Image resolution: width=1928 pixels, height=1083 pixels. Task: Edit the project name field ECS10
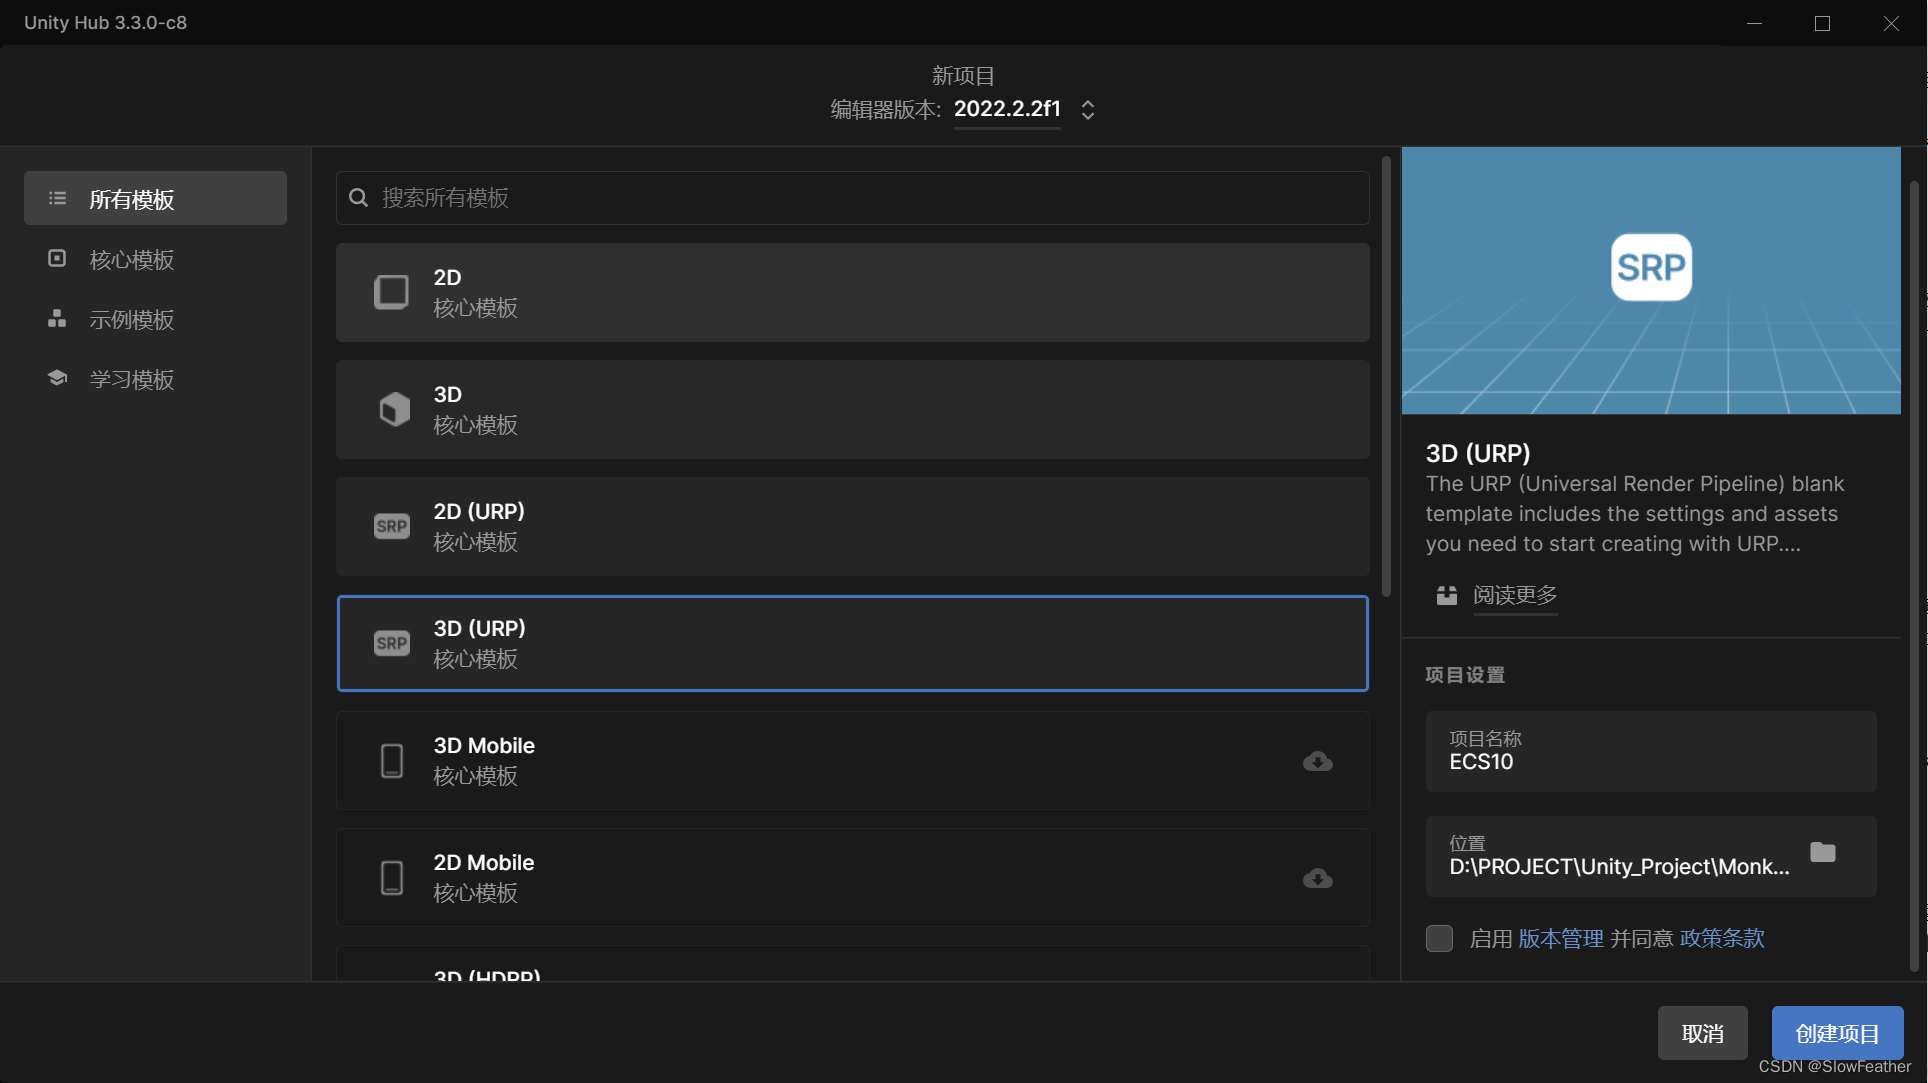(1651, 751)
